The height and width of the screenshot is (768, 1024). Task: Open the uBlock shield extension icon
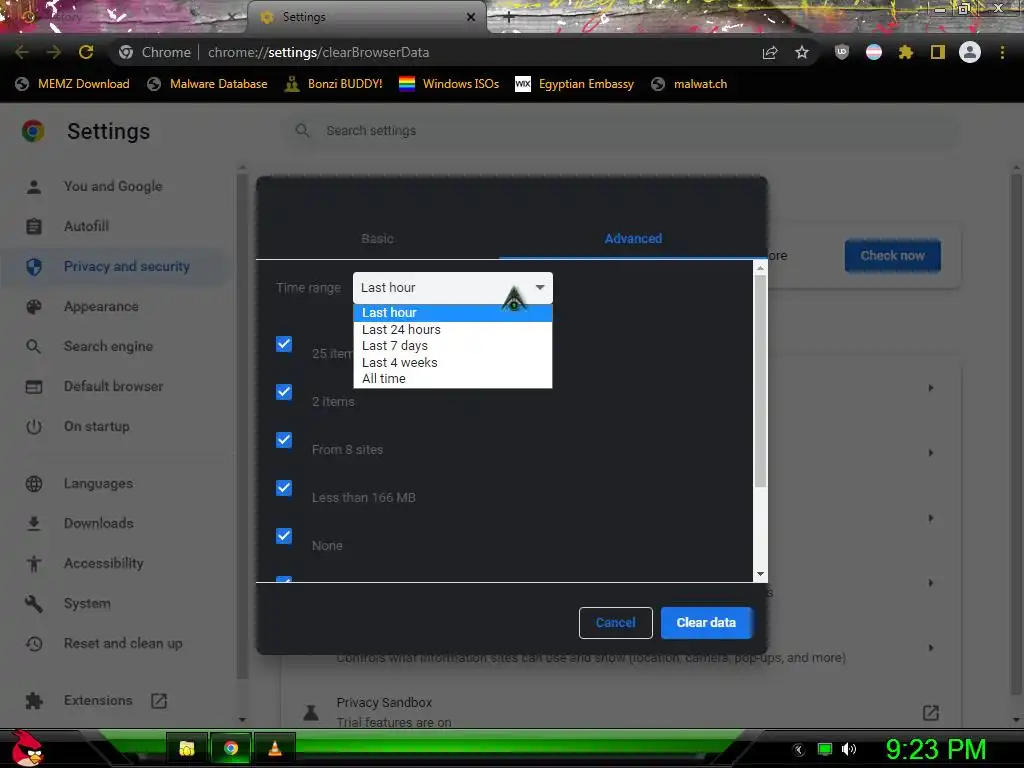[x=842, y=52]
